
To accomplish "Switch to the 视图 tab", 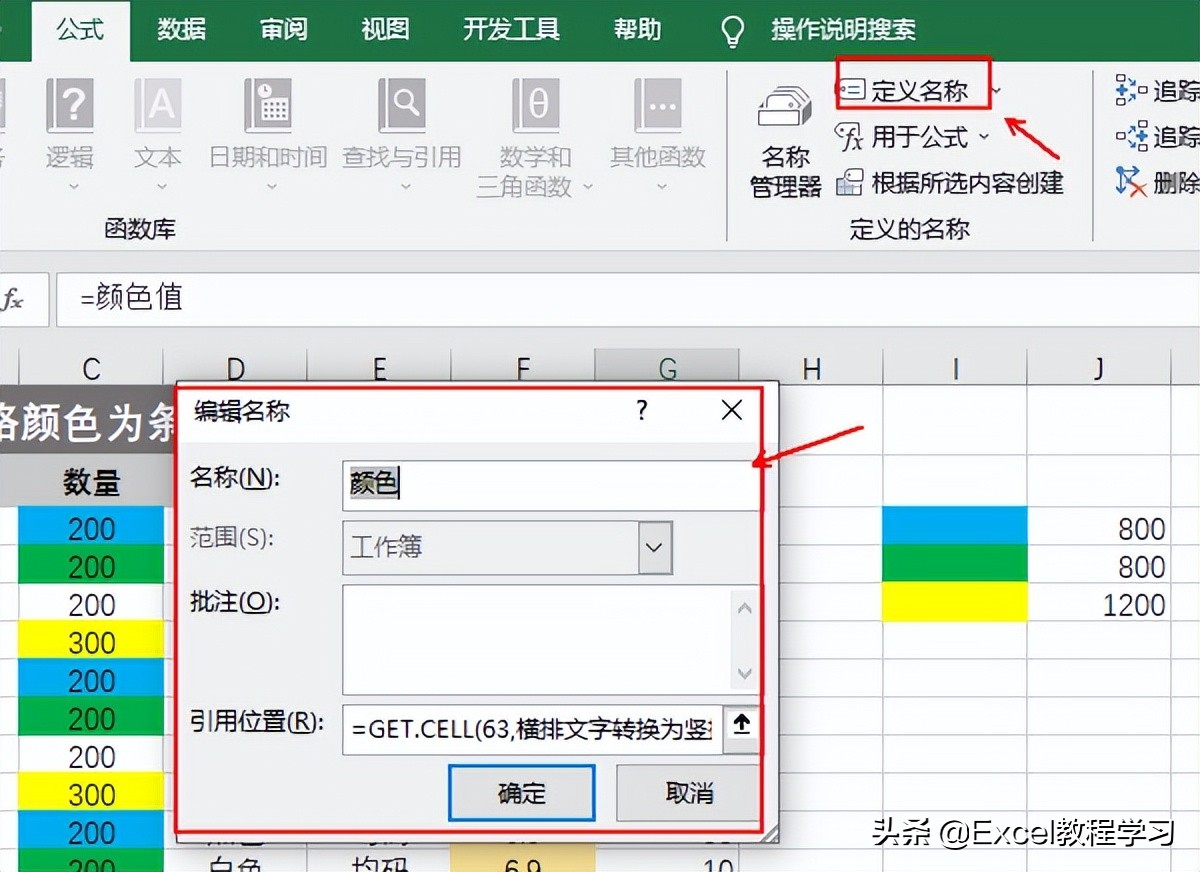I will pyautogui.click(x=385, y=30).
